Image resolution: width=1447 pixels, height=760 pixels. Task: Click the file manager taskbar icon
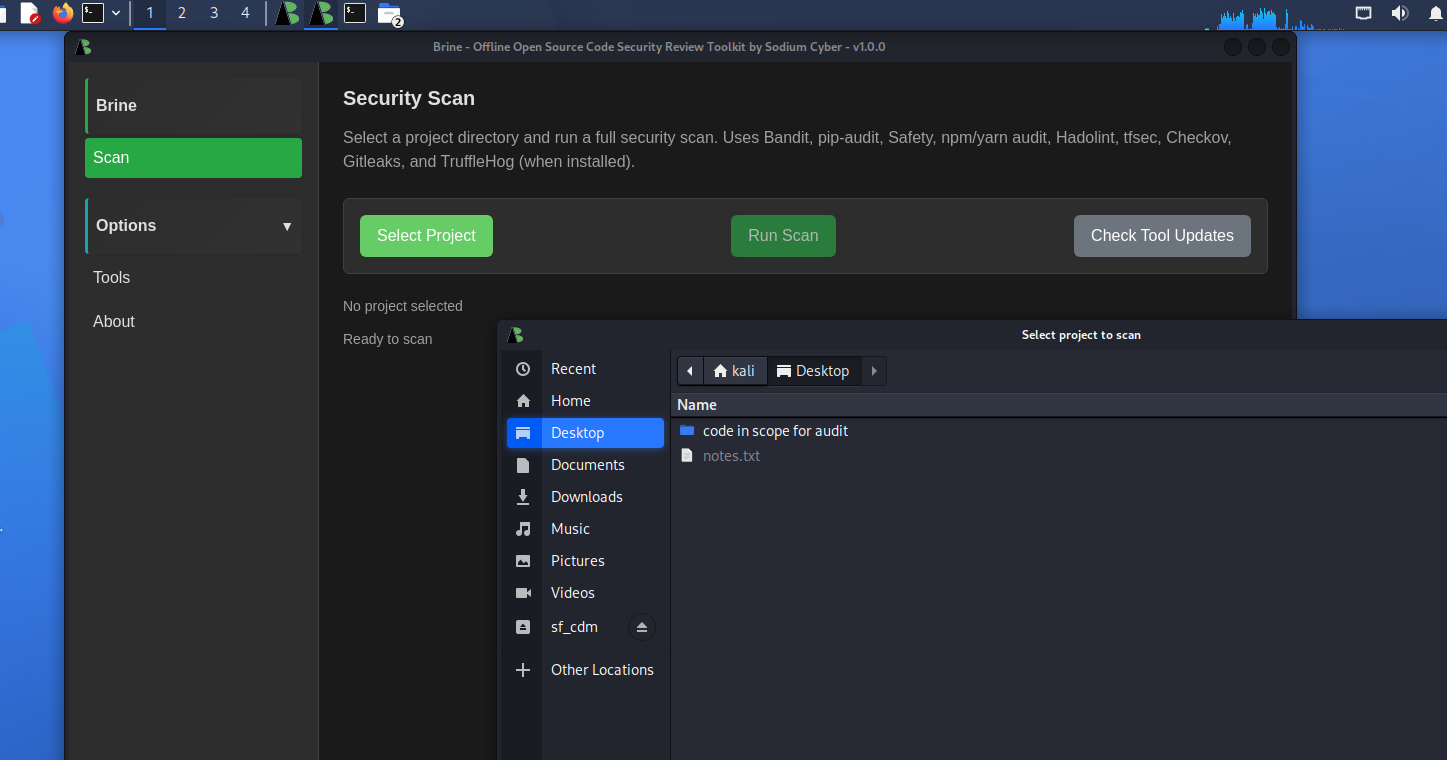click(x=389, y=13)
